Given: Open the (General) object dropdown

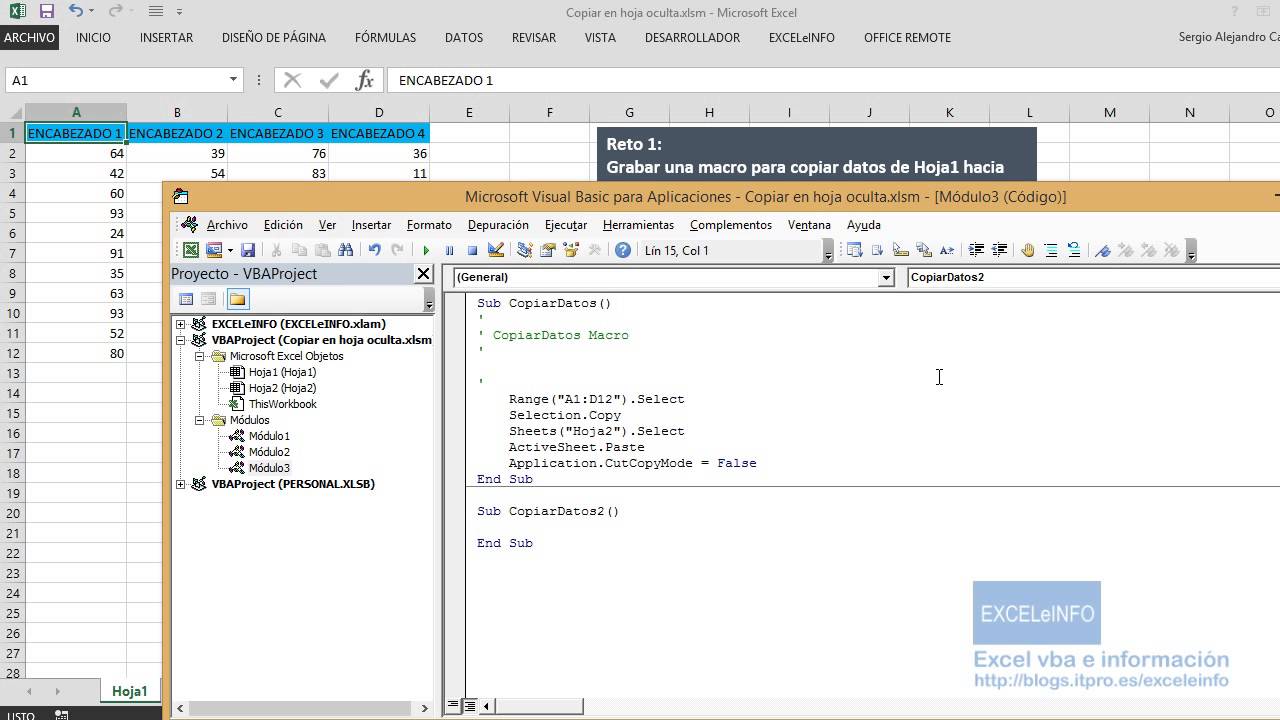Looking at the screenshot, I should point(886,277).
